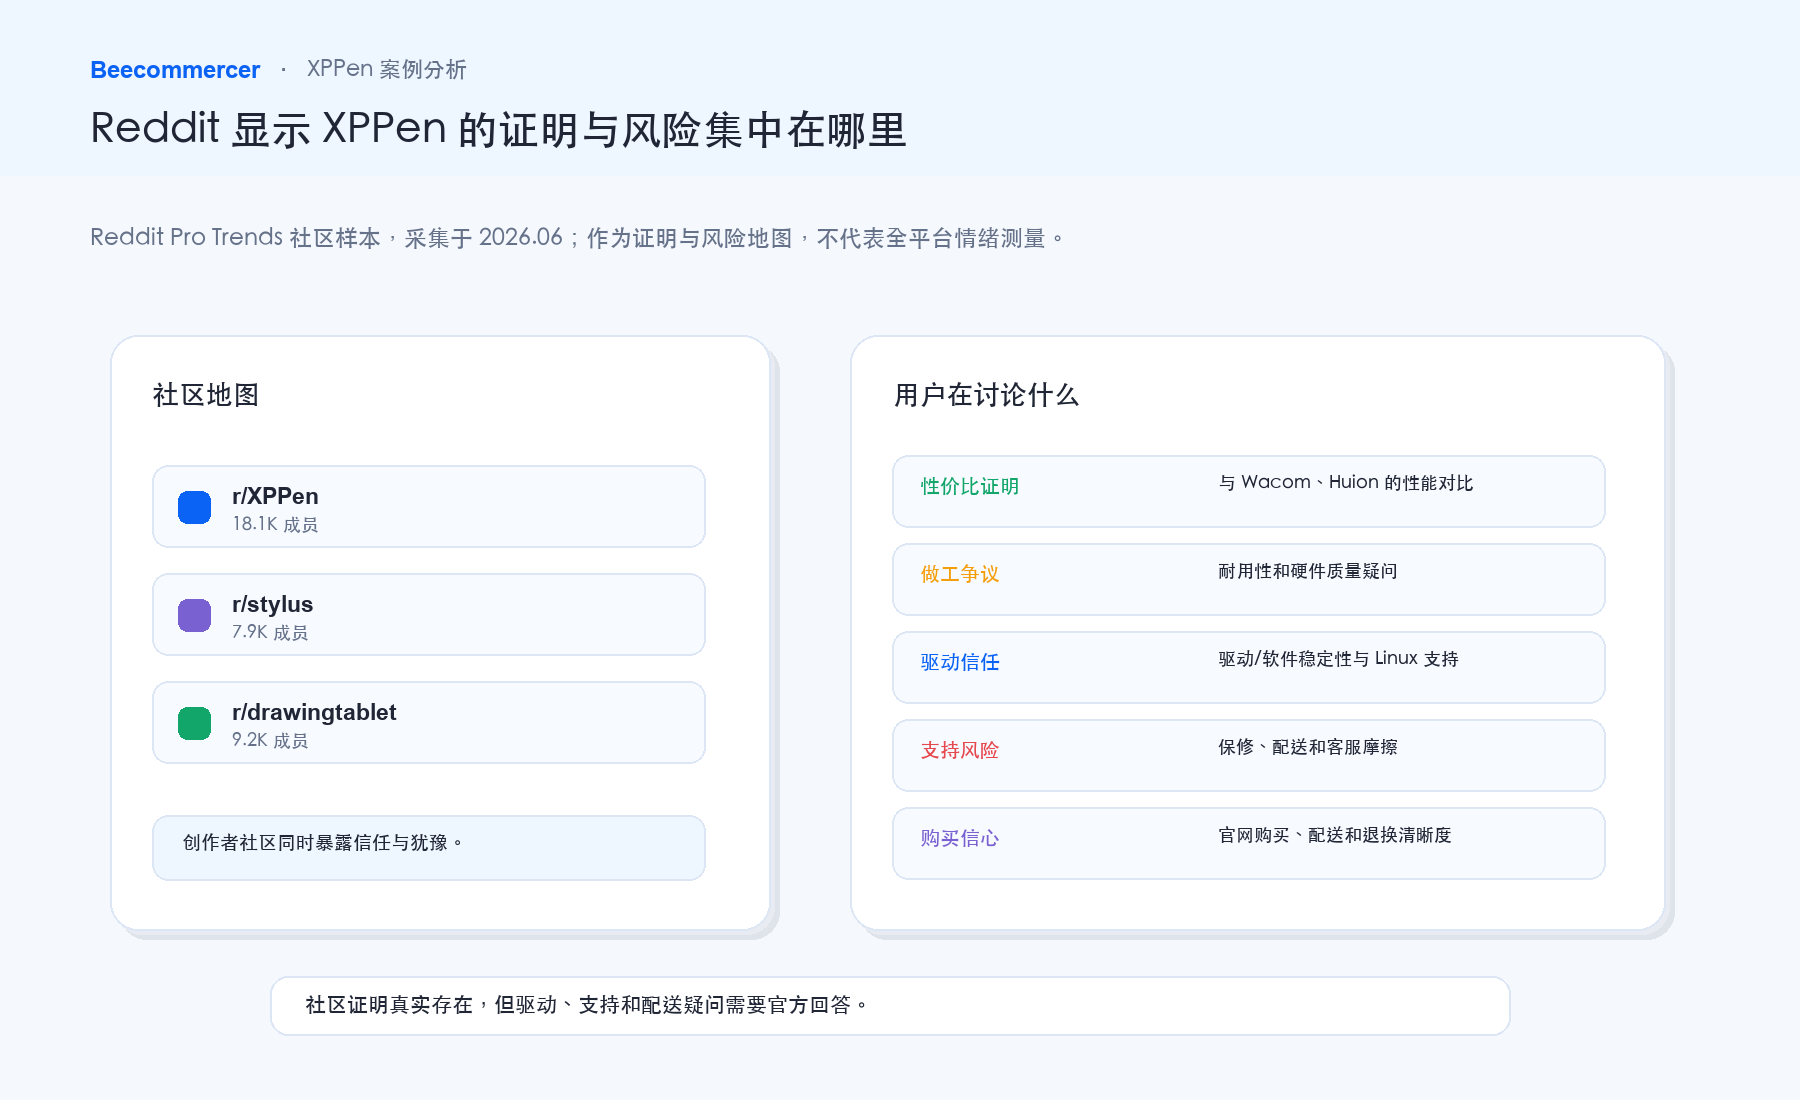Click 保修、配送和客服摩擦 description
1800x1100 pixels.
(x=1308, y=747)
